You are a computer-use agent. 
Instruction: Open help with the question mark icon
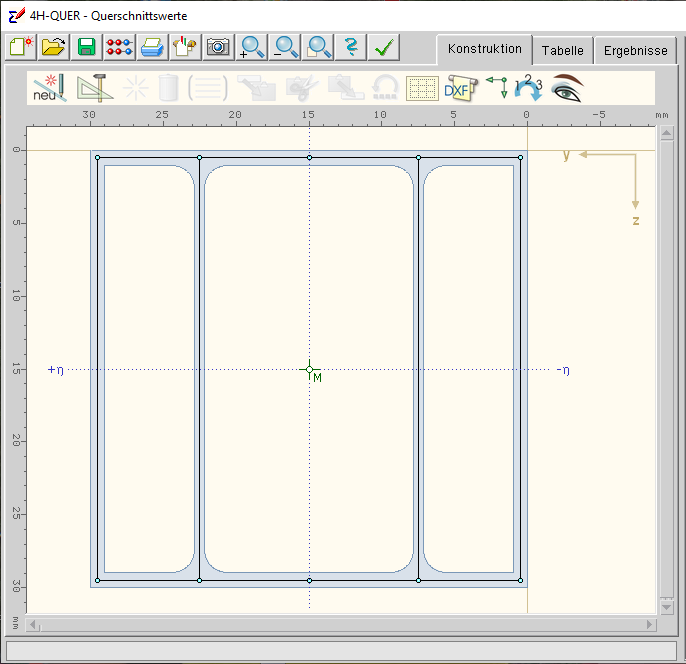coord(350,47)
